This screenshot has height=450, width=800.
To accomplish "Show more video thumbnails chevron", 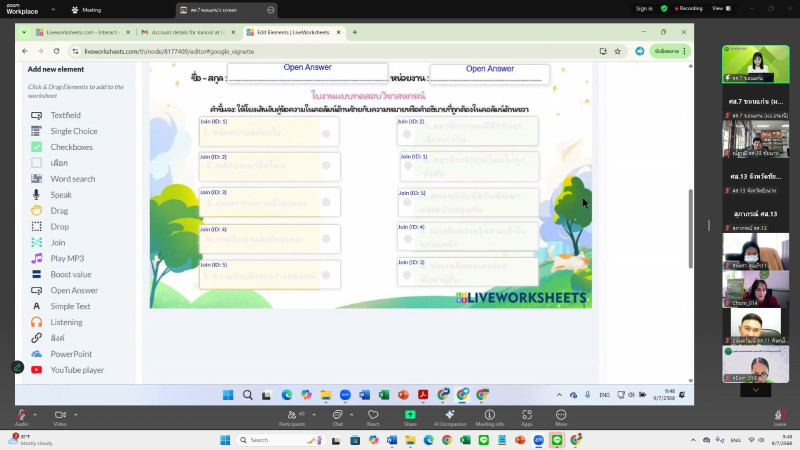I will point(756,390).
